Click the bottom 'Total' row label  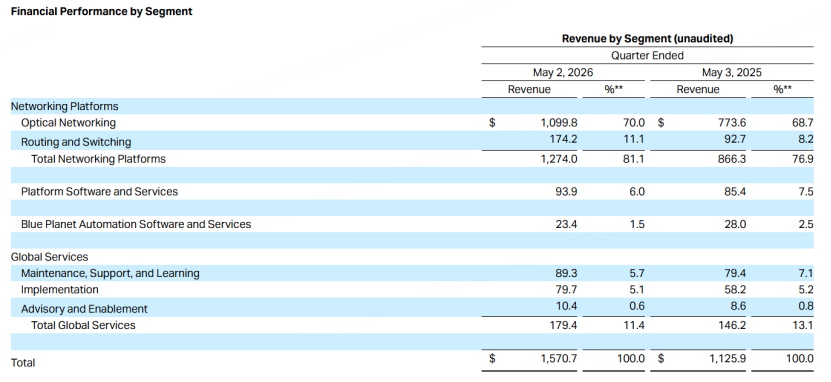[x=23, y=363]
